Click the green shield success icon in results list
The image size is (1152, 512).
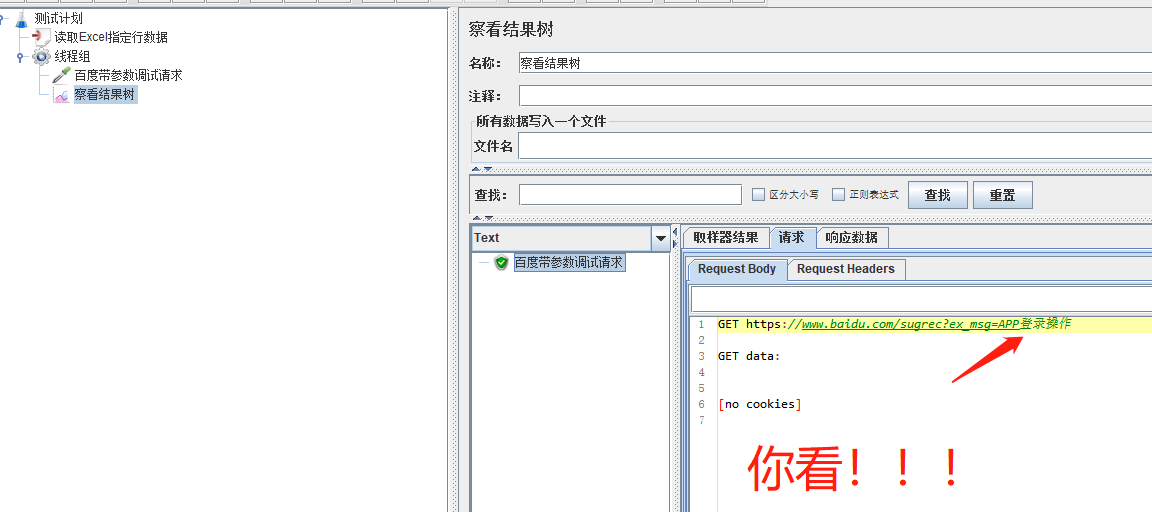(x=502, y=262)
